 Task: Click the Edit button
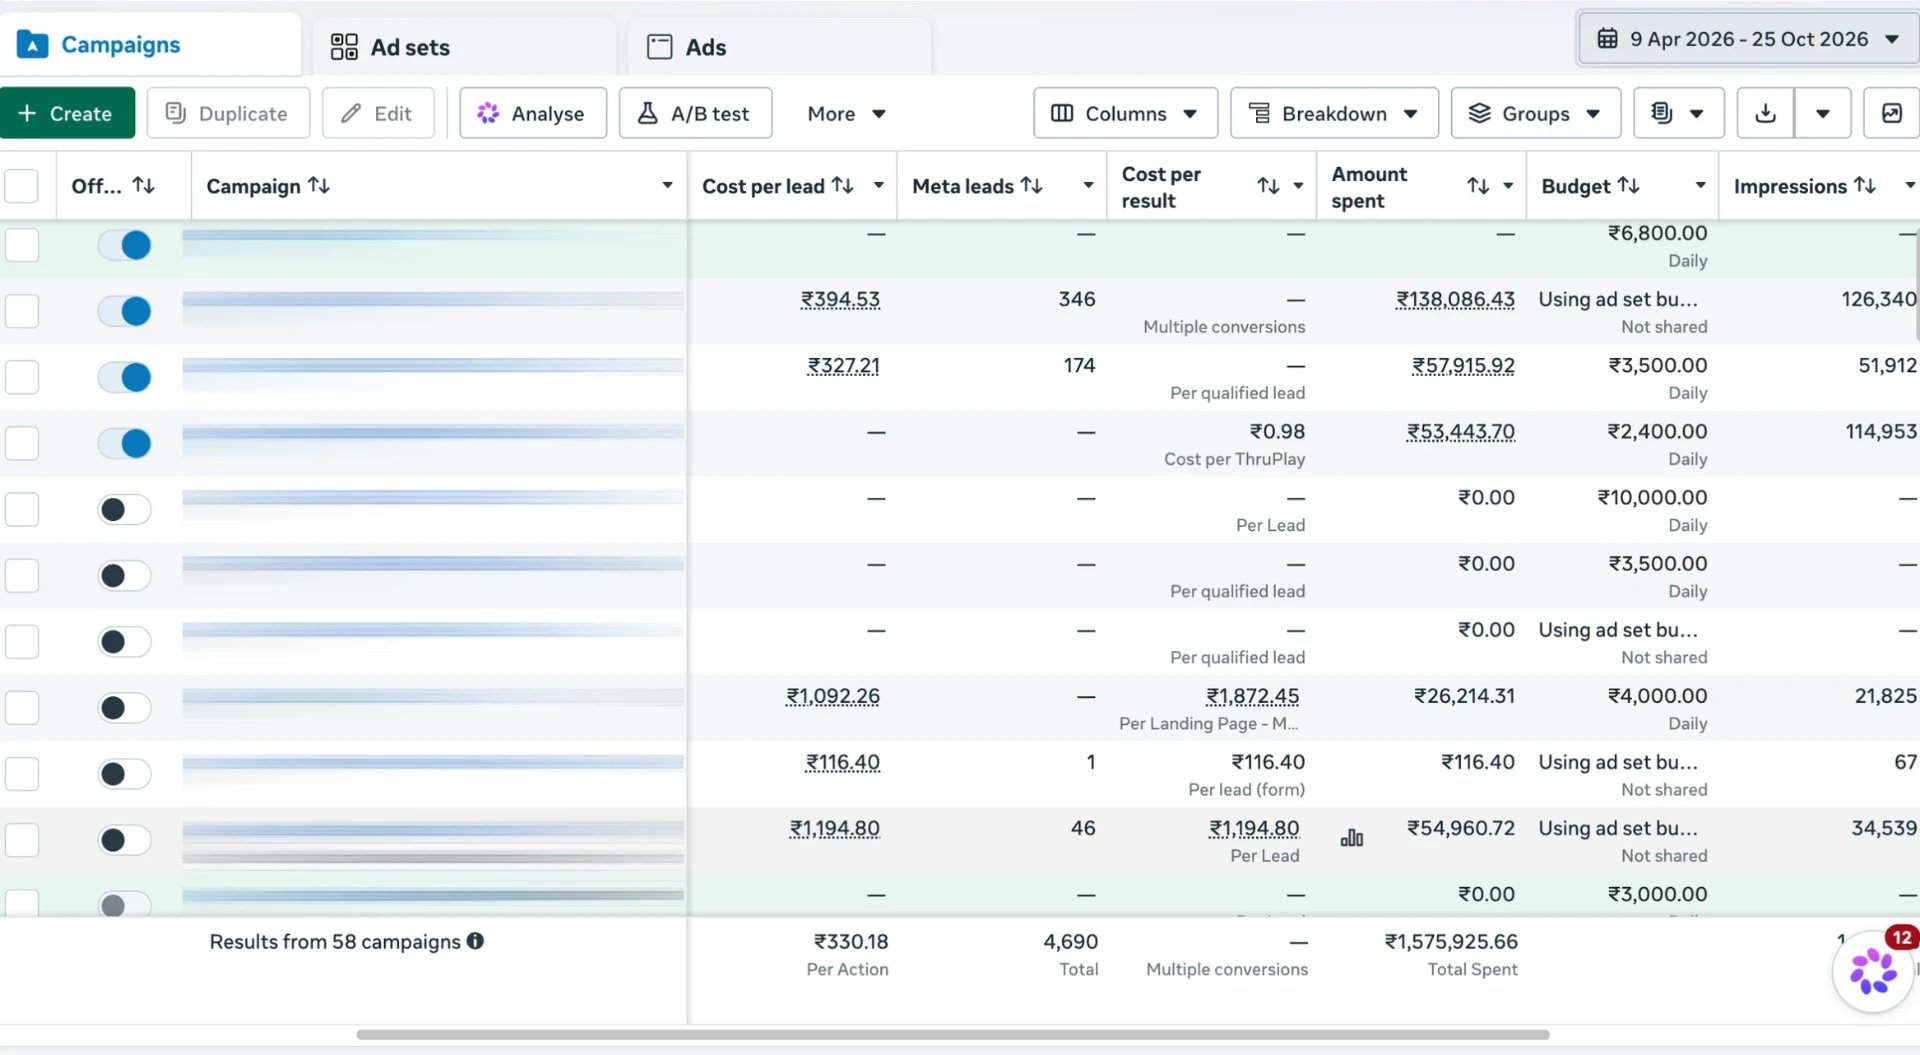coord(377,113)
